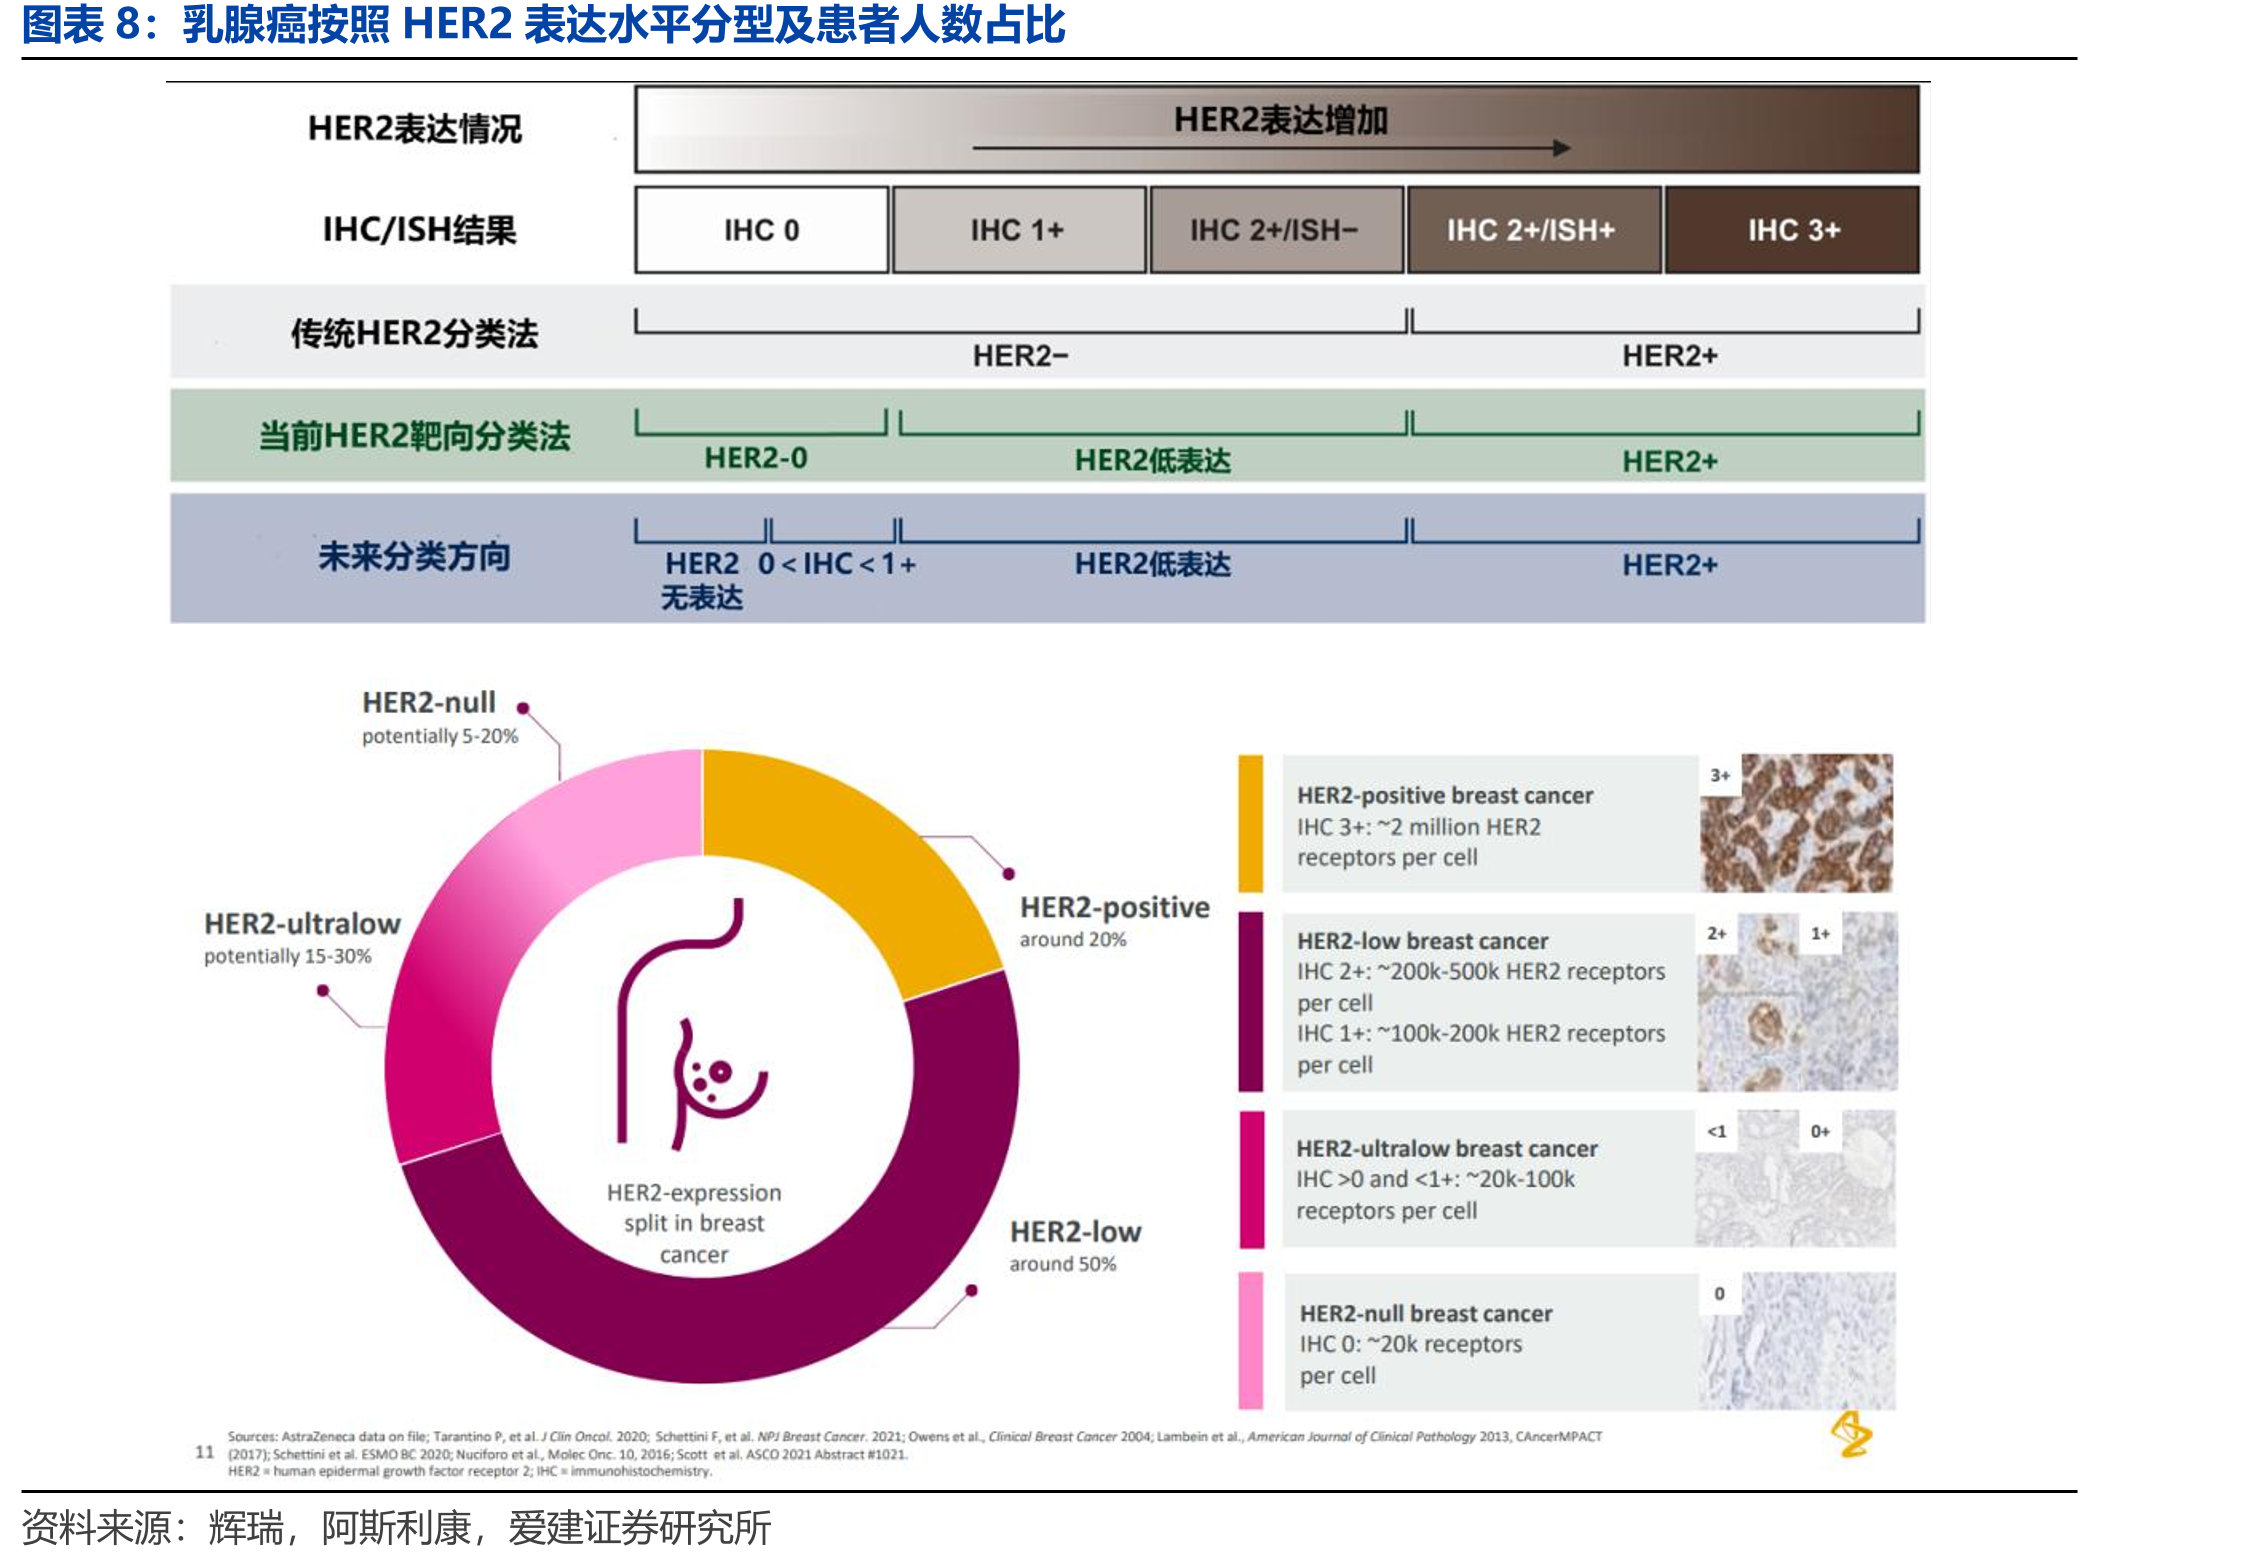Click the 'IHC 3+: ~2 million HER2' description
This screenshot has width=2262, height=1560.
(1419, 842)
